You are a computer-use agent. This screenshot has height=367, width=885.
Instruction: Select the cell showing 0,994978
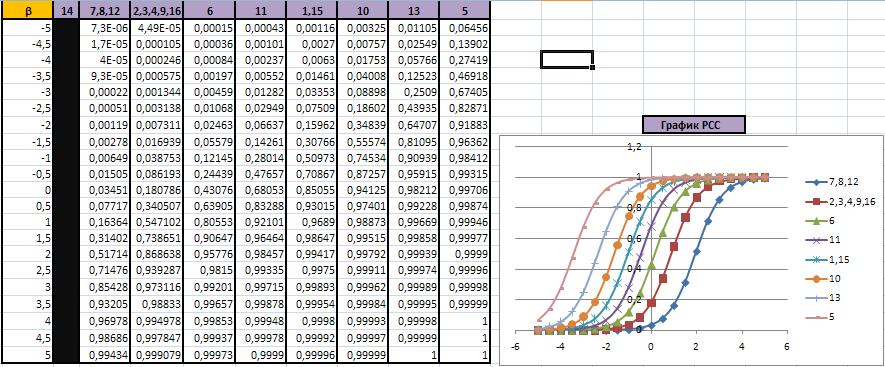pos(156,322)
